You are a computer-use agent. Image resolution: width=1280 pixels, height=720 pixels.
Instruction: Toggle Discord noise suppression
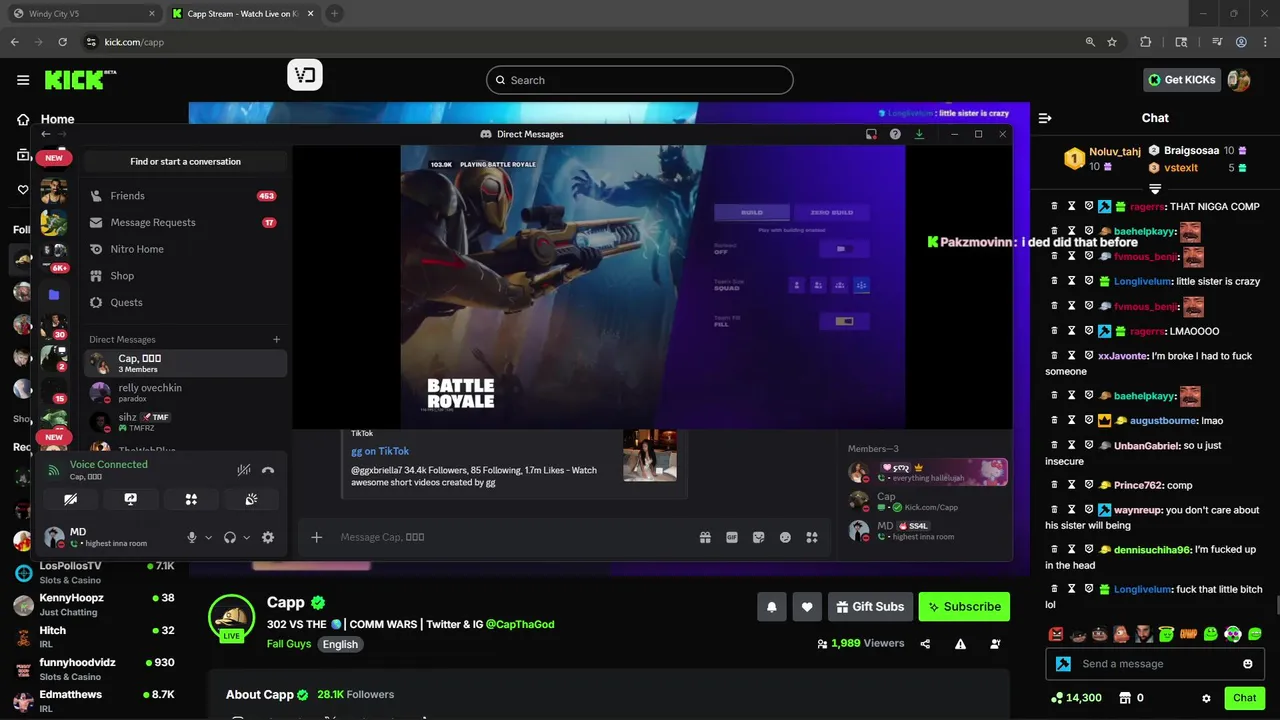tap(243, 470)
